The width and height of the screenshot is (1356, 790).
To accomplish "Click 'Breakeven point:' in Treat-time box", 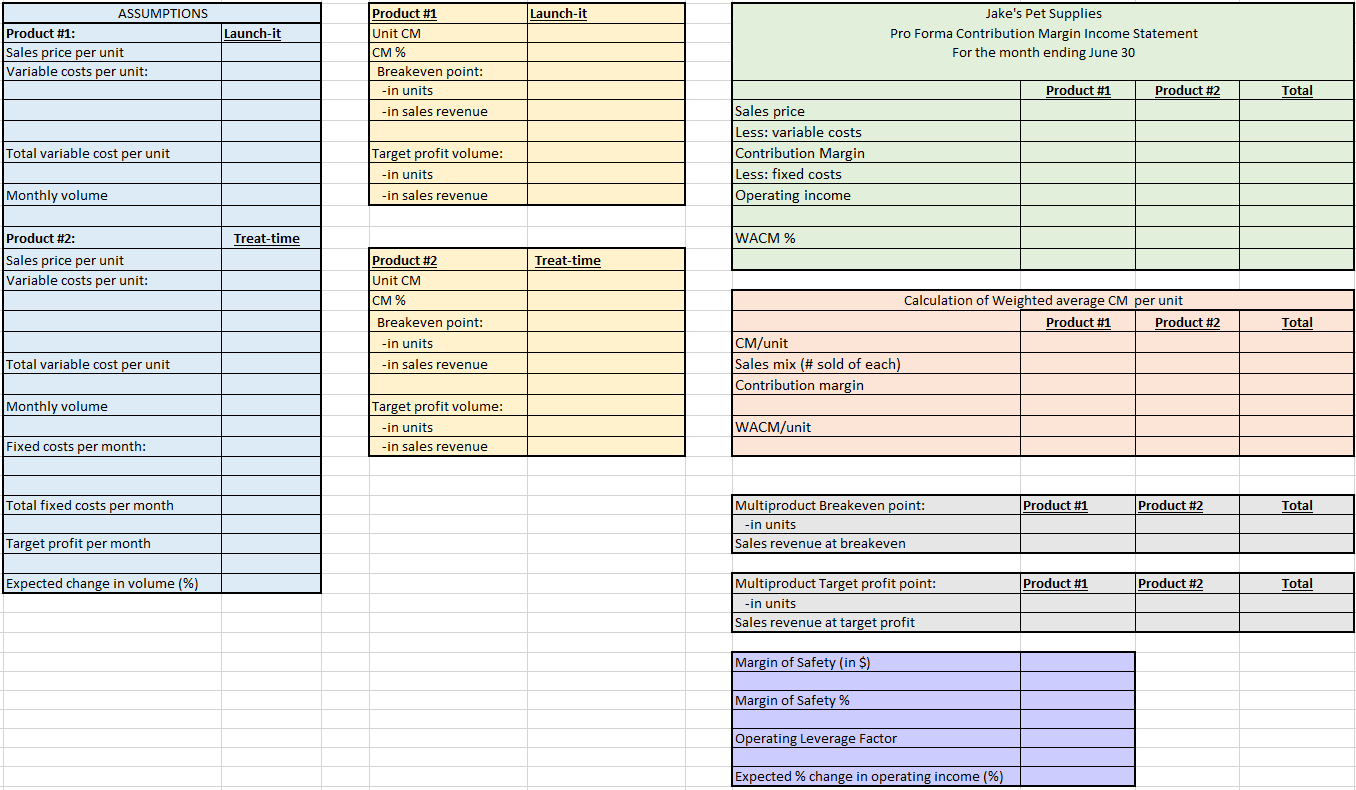I will coord(430,322).
